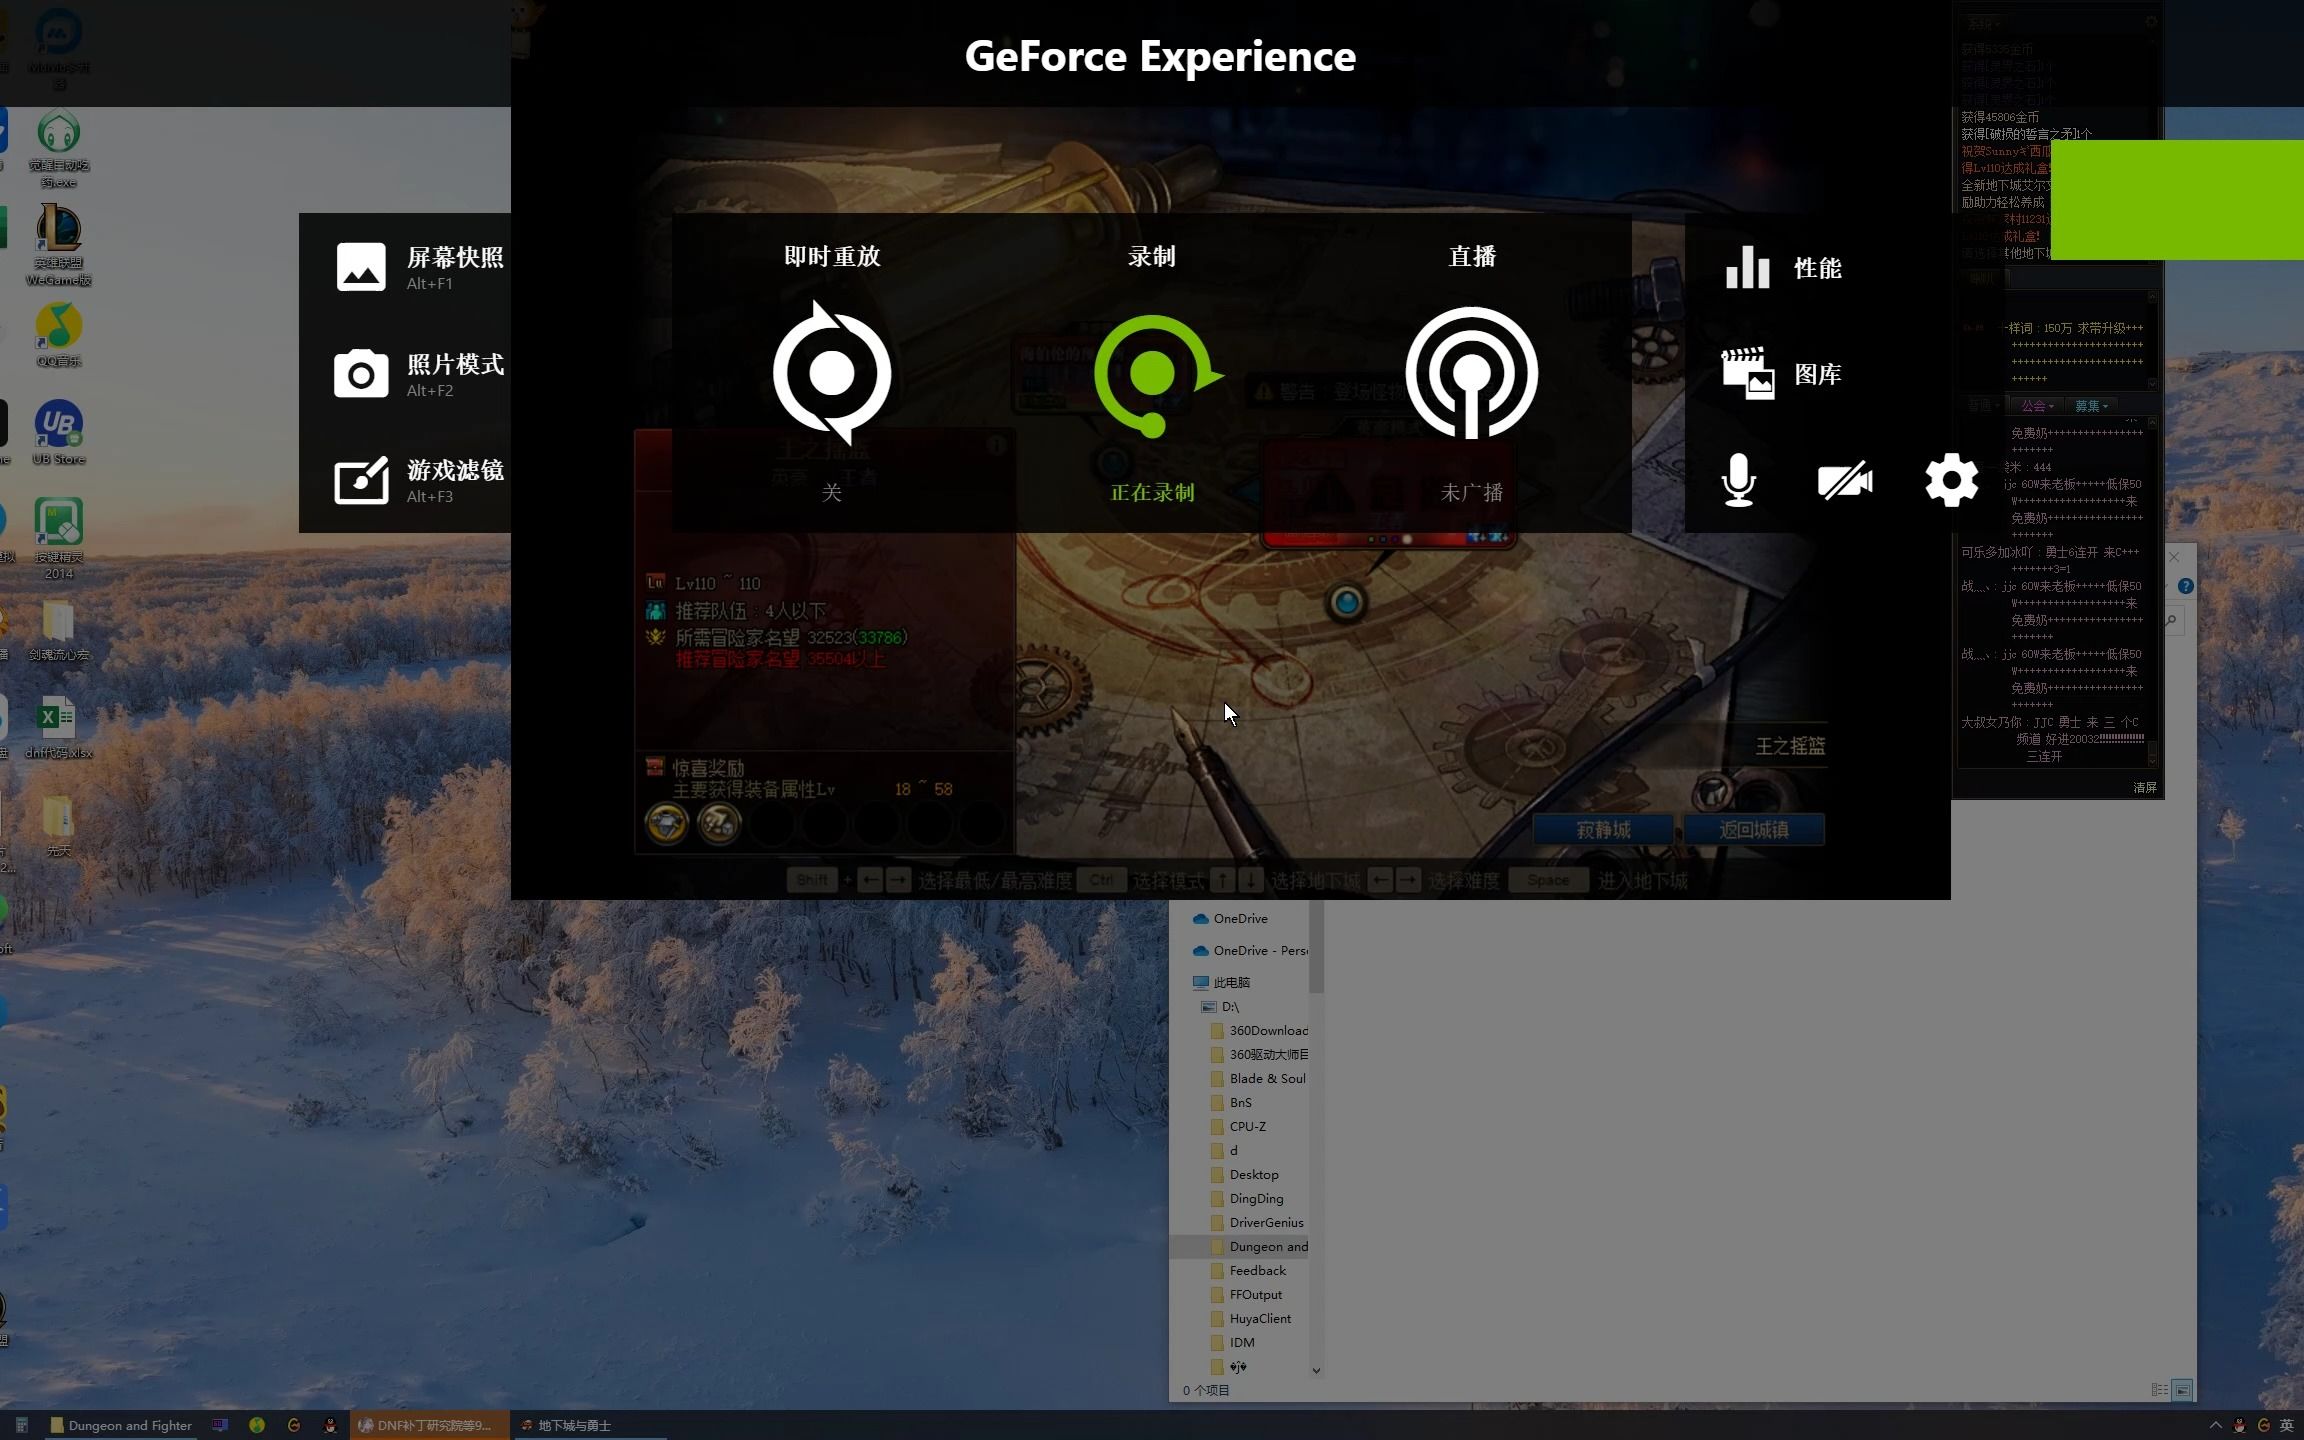Switch Explorer to details view icon

click(2160, 1390)
